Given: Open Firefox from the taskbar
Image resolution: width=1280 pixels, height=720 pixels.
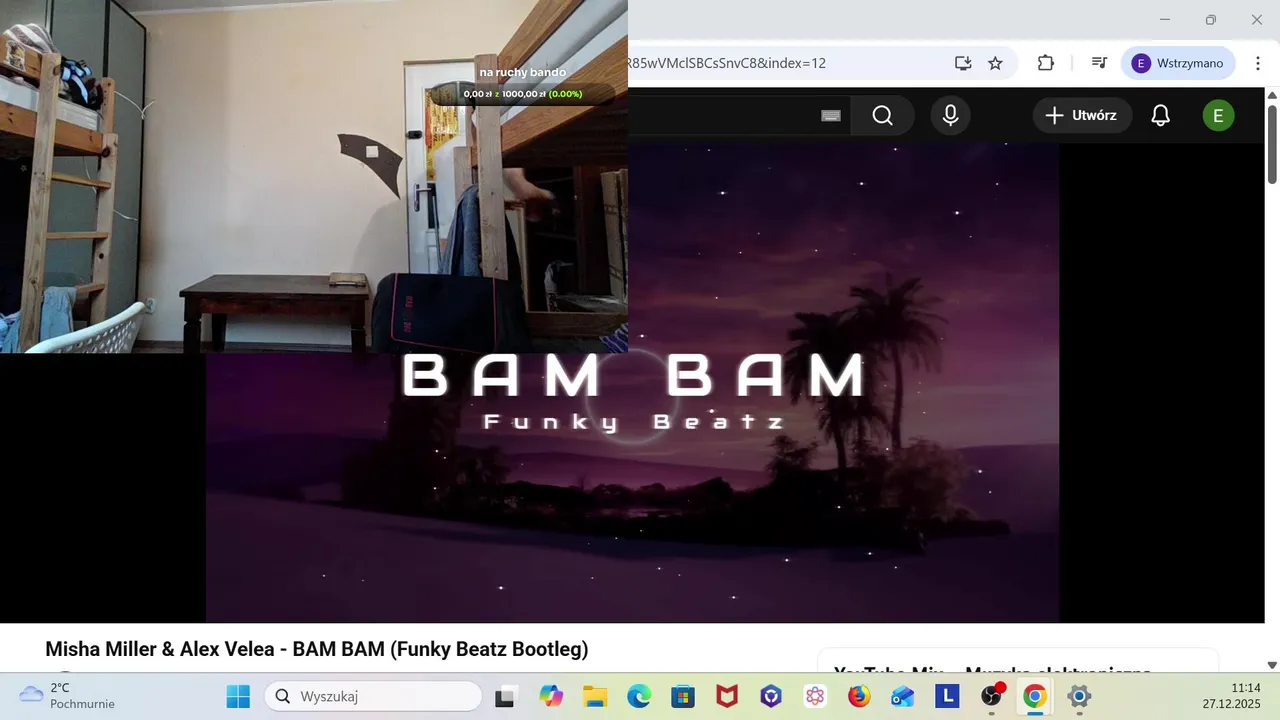Looking at the screenshot, I should click(x=859, y=697).
